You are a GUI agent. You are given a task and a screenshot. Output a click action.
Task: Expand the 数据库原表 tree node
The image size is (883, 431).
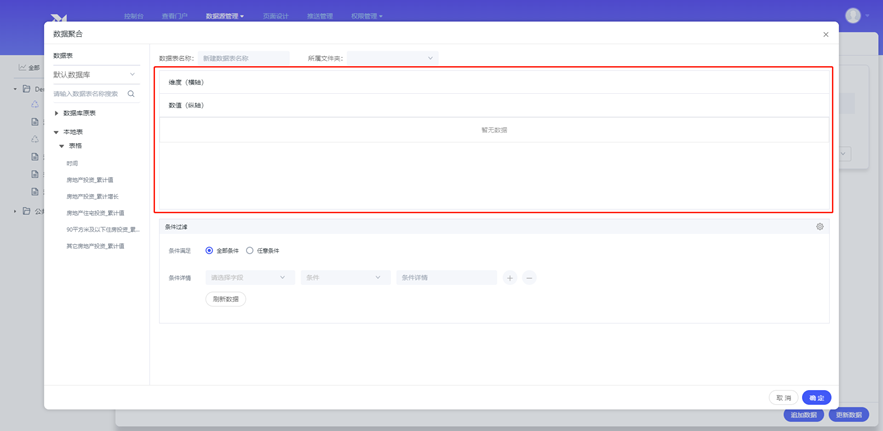coord(57,113)
